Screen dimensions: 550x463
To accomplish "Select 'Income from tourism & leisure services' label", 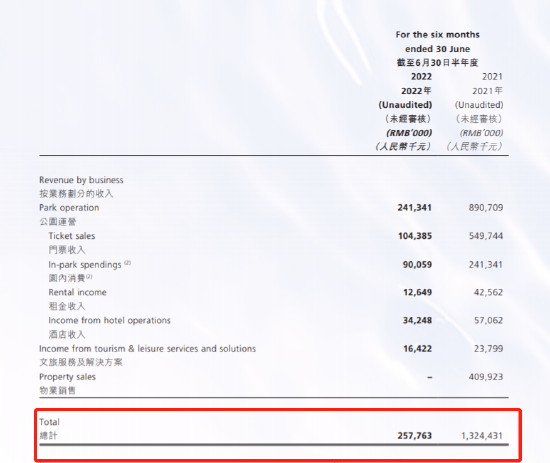I will (x=147, y=349).
